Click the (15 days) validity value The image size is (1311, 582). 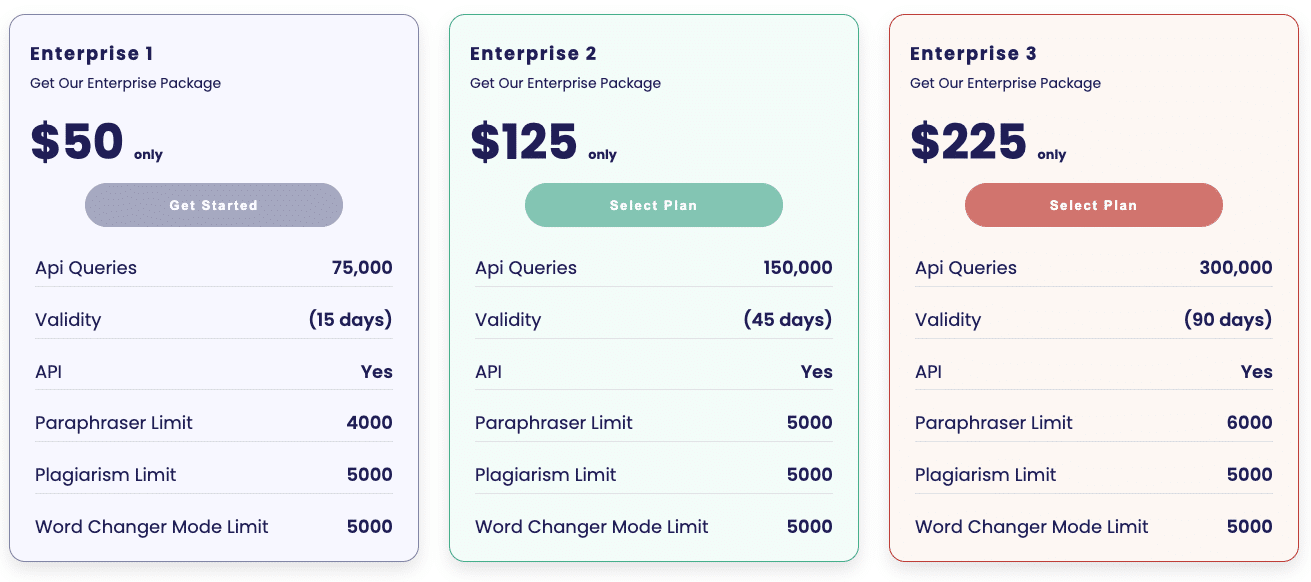coord(350,320)
